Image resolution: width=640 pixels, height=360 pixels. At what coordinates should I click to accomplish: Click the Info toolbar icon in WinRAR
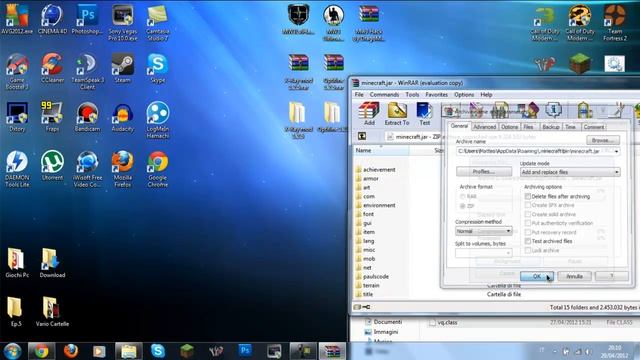[x=553, y=110]
